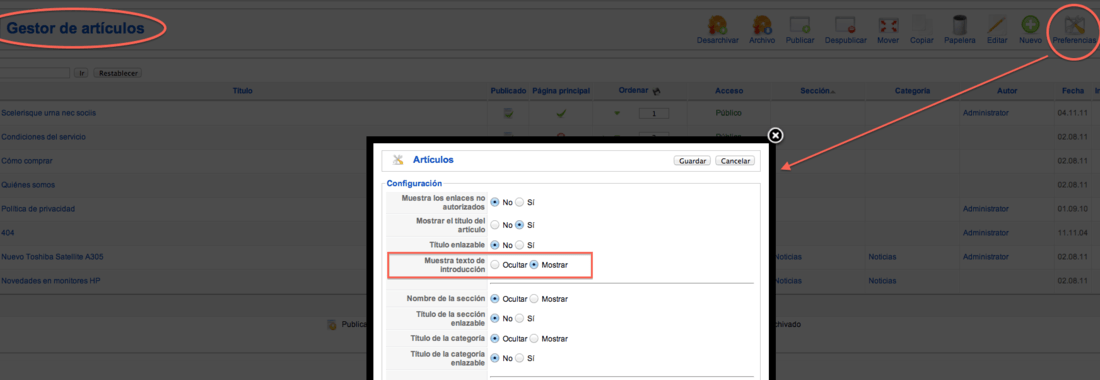Image resolution: width=1100 pixels, height=380 pixels.
Task: Click the save order icon beside Ordenar
Action: pyautogui.click(x=657, y=91)
